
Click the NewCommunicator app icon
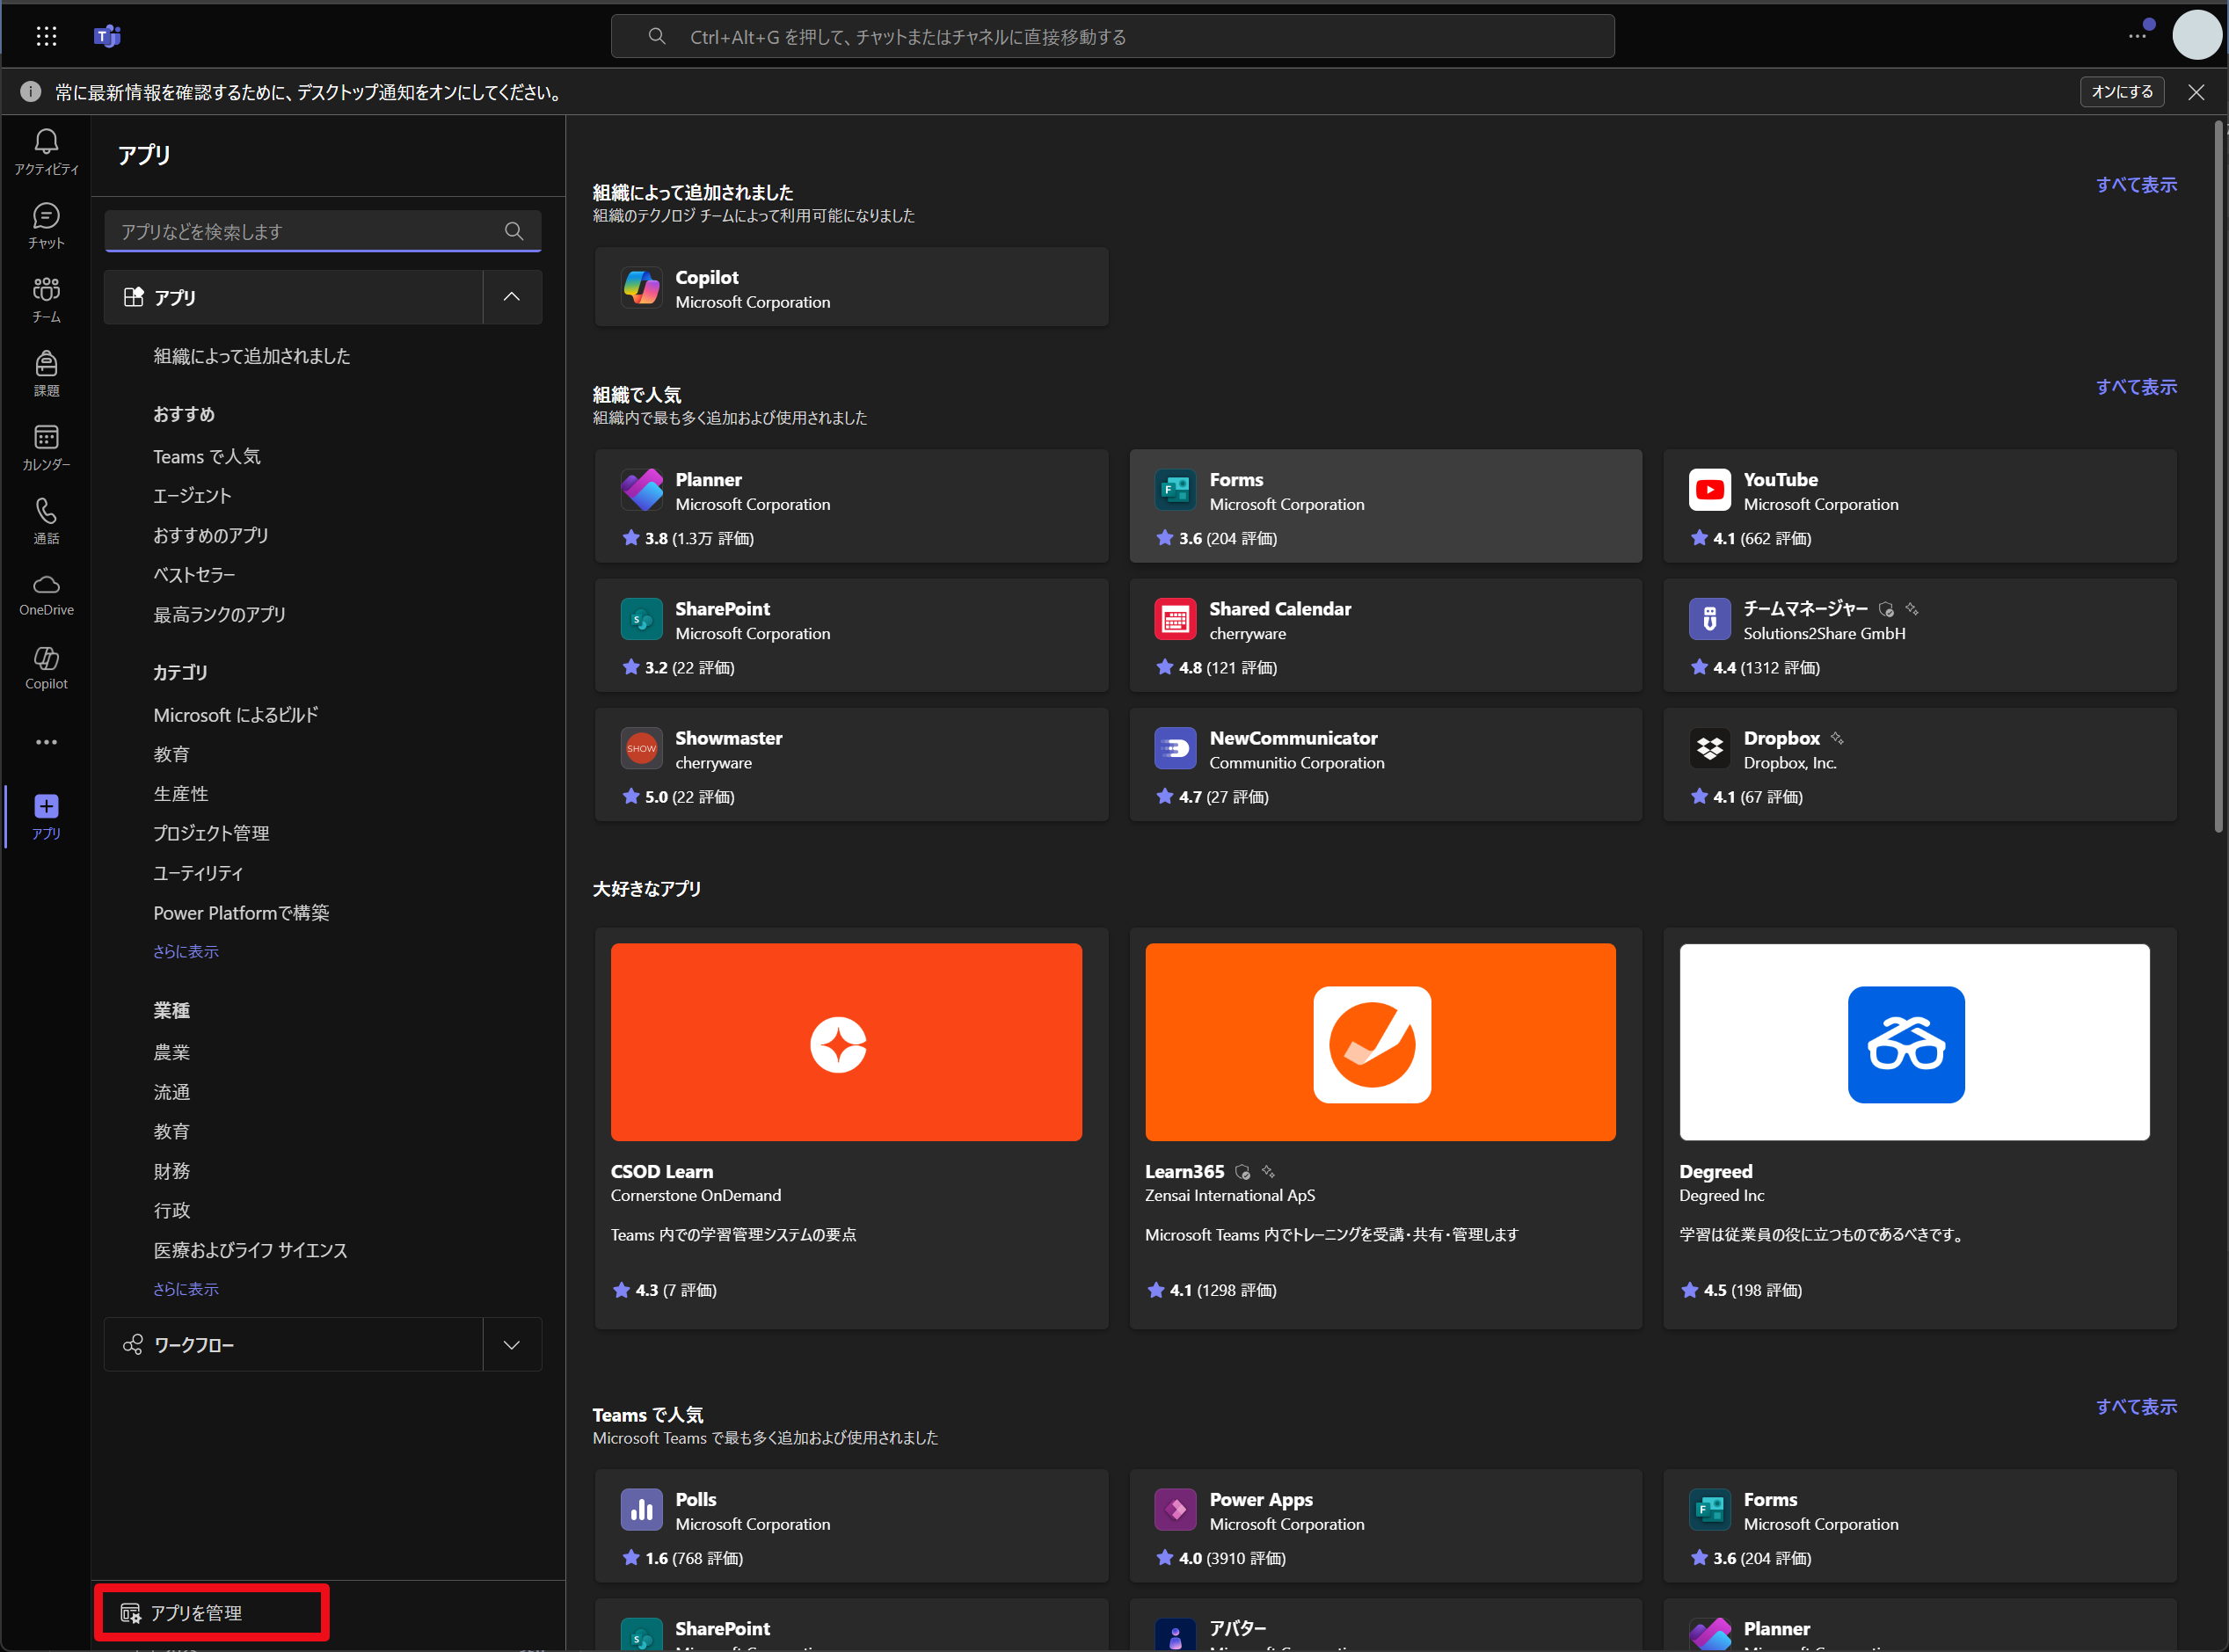tap(1175, 748)
